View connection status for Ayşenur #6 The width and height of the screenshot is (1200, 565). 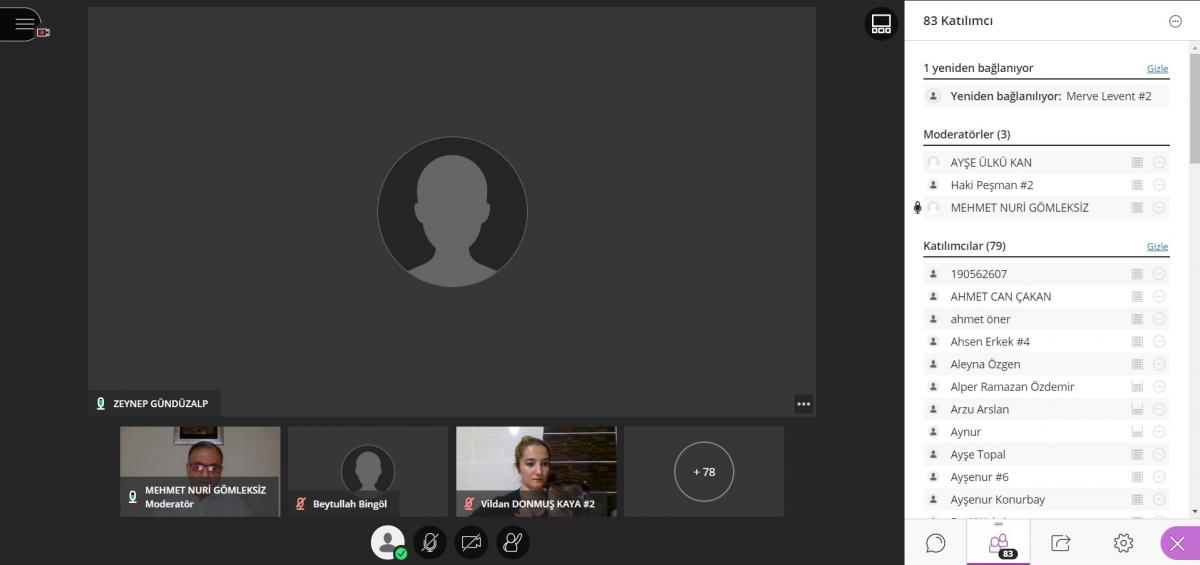click(x=1137, y=477)
